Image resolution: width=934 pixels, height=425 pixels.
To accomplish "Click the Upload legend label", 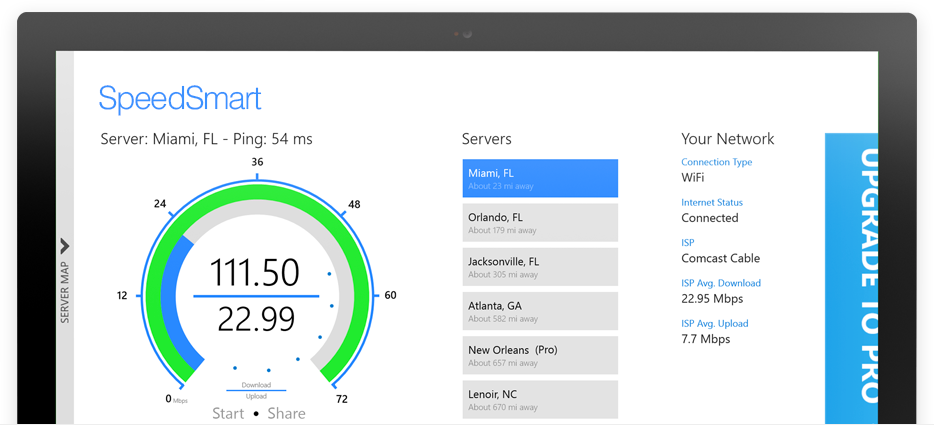I will (256, 396).
